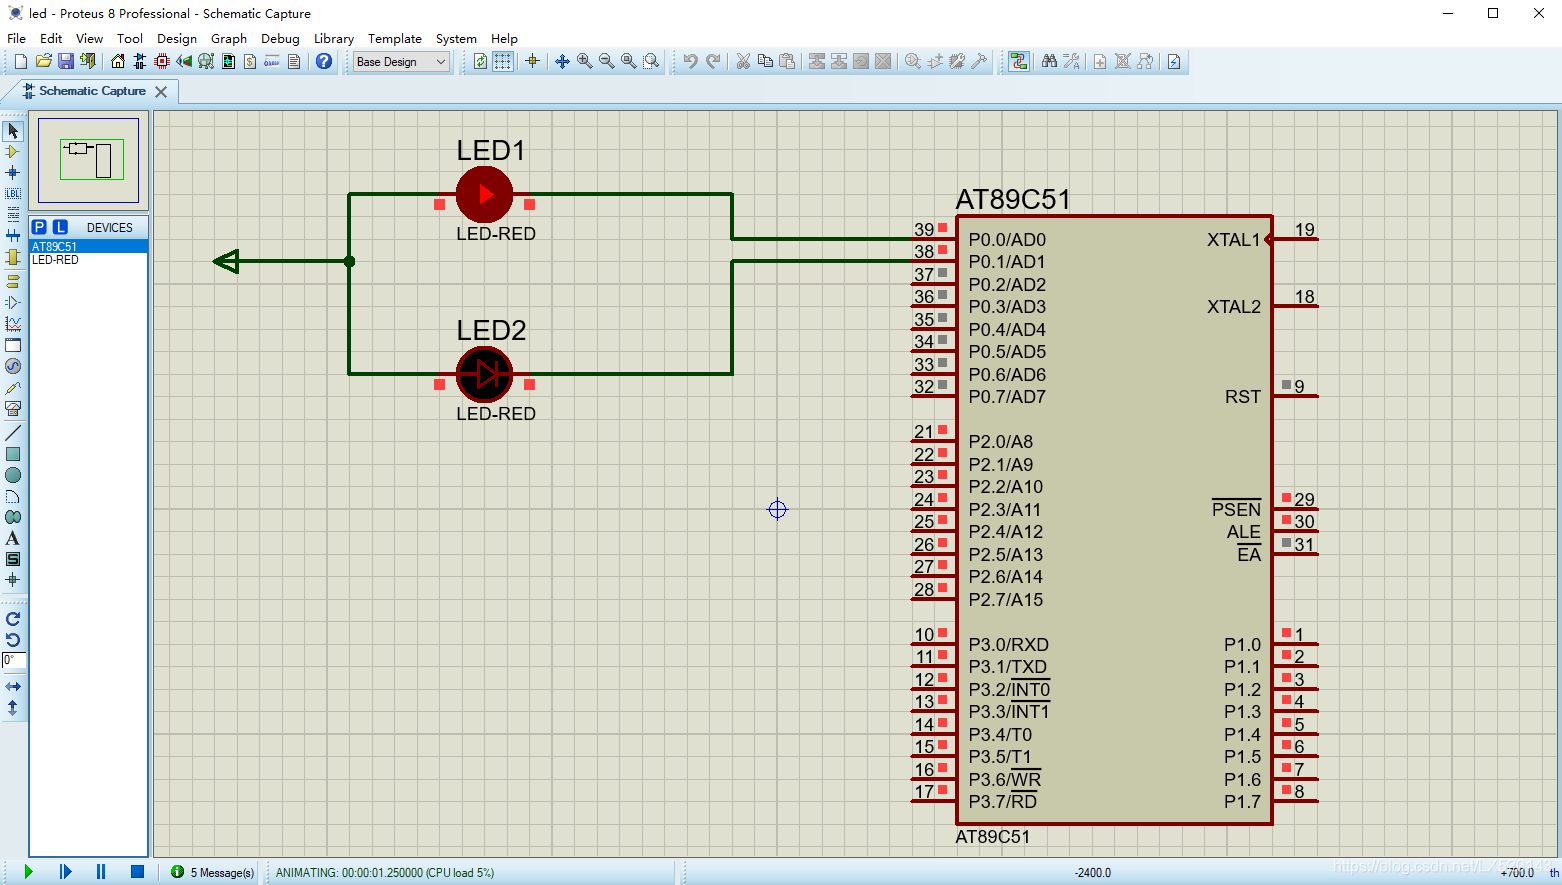1562x885 pixels.
Task: Rotate clockwise using the rotation icon
Action: [13, 619]
